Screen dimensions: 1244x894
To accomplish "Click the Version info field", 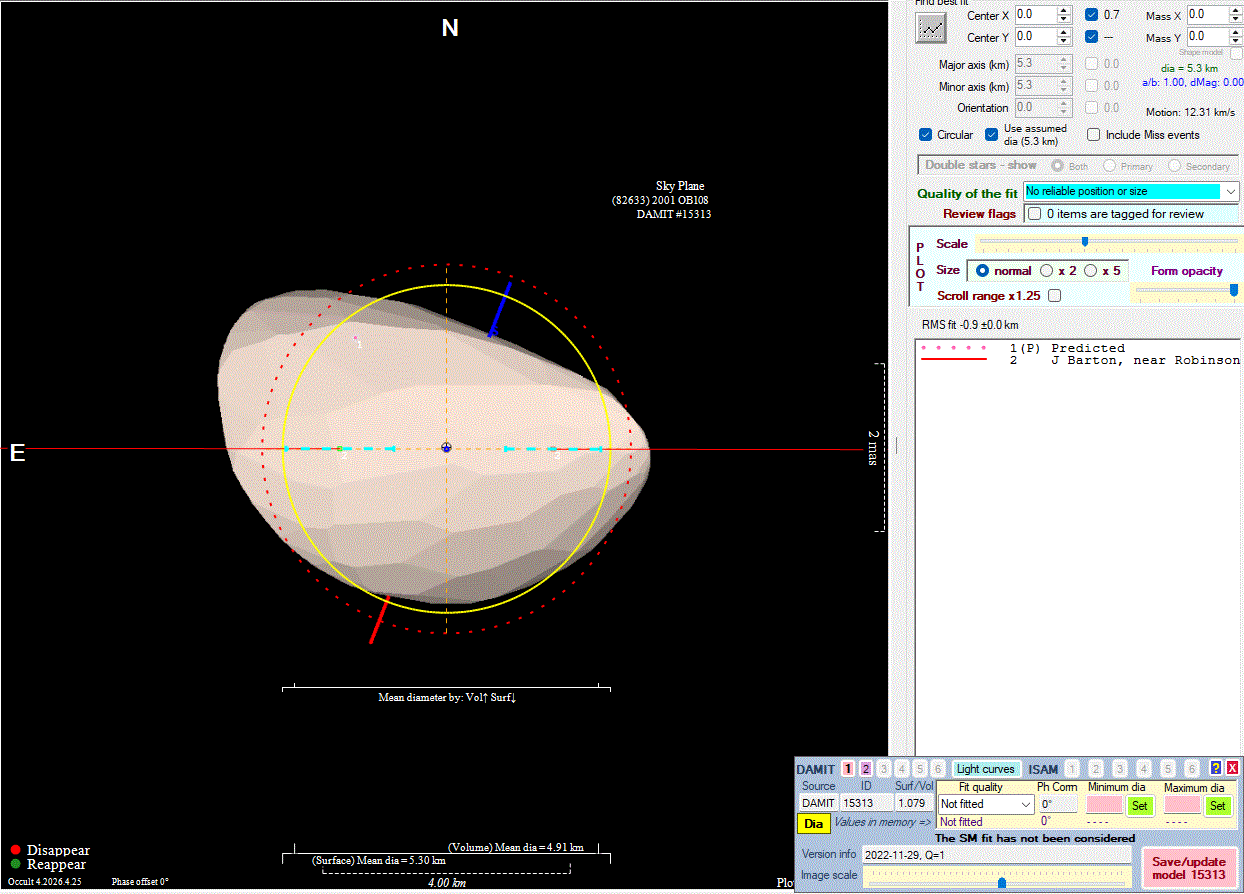I will tap(996, 856).
